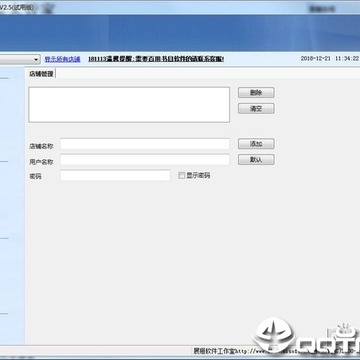Image resolution: width=360 pixels, height=360 pixels.
Task: Click the 添加 button
Action: coord(256,144)
